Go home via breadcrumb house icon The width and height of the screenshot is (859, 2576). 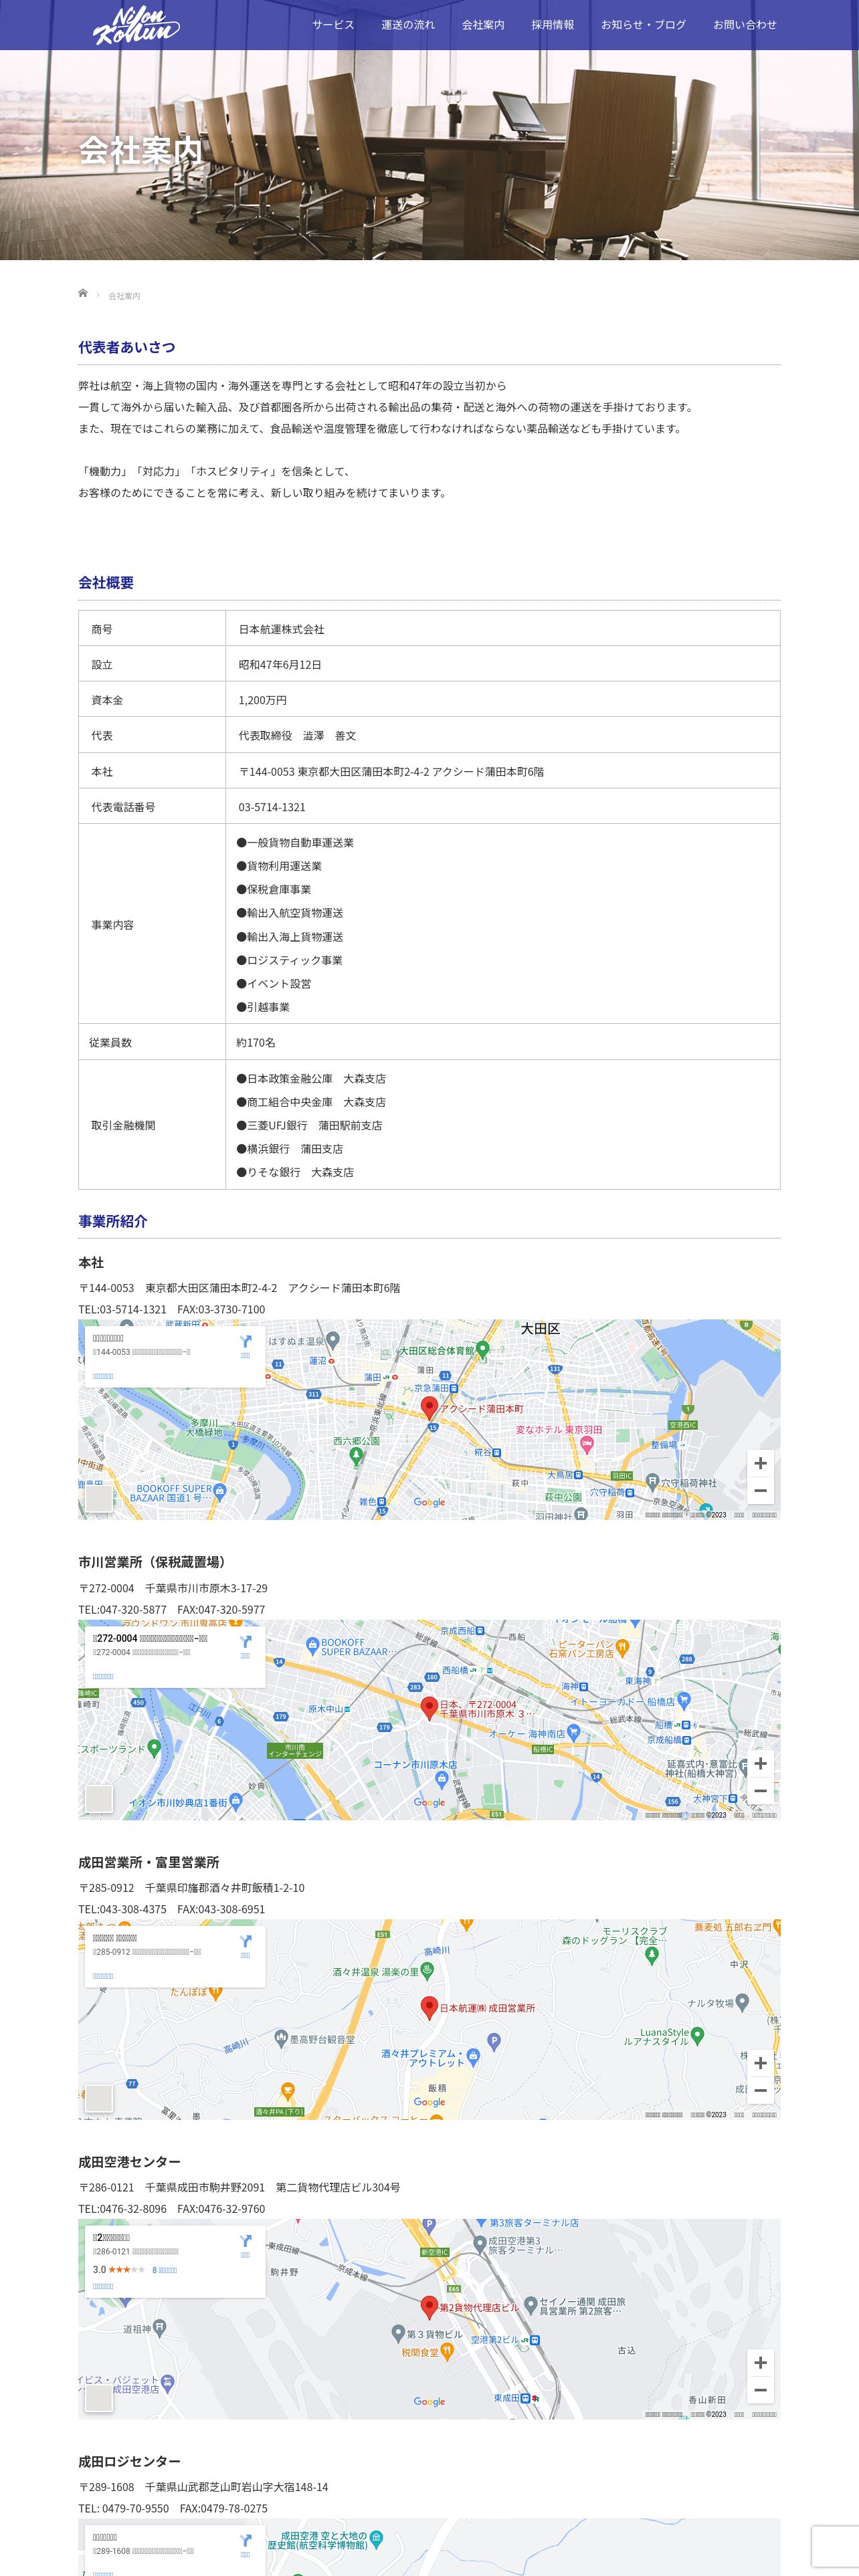(x=83, y=293)
